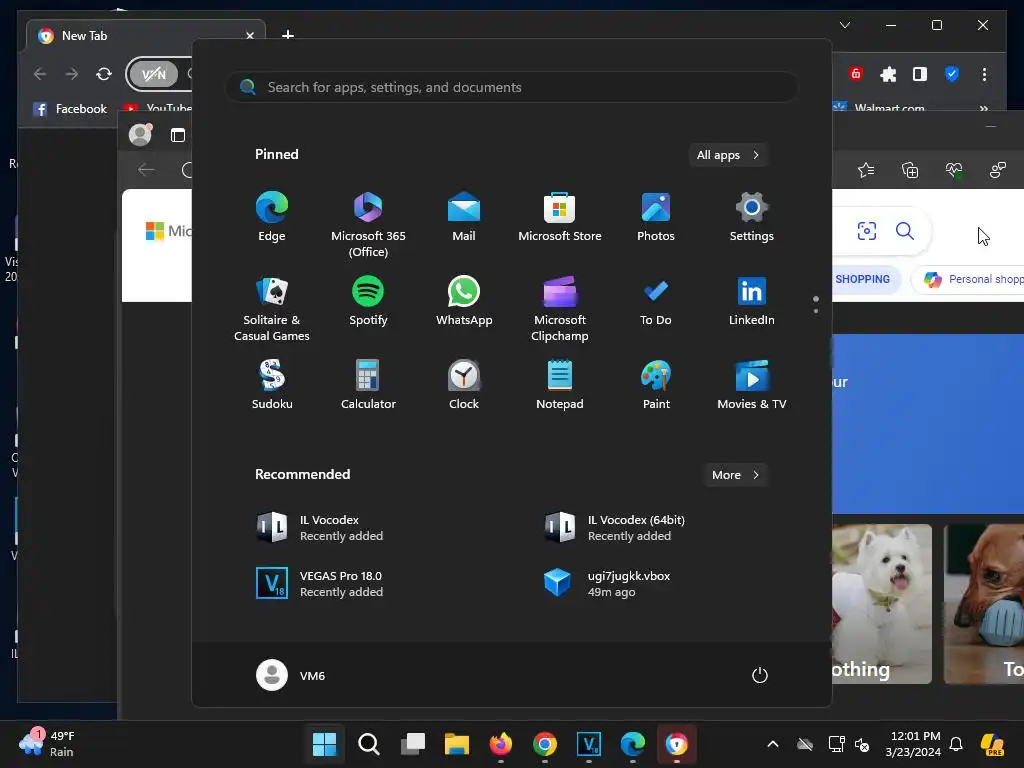The width and height of the screenshot is (1024, 768).
Task: Expand tab search chevron in Brave
Action: 844,25
